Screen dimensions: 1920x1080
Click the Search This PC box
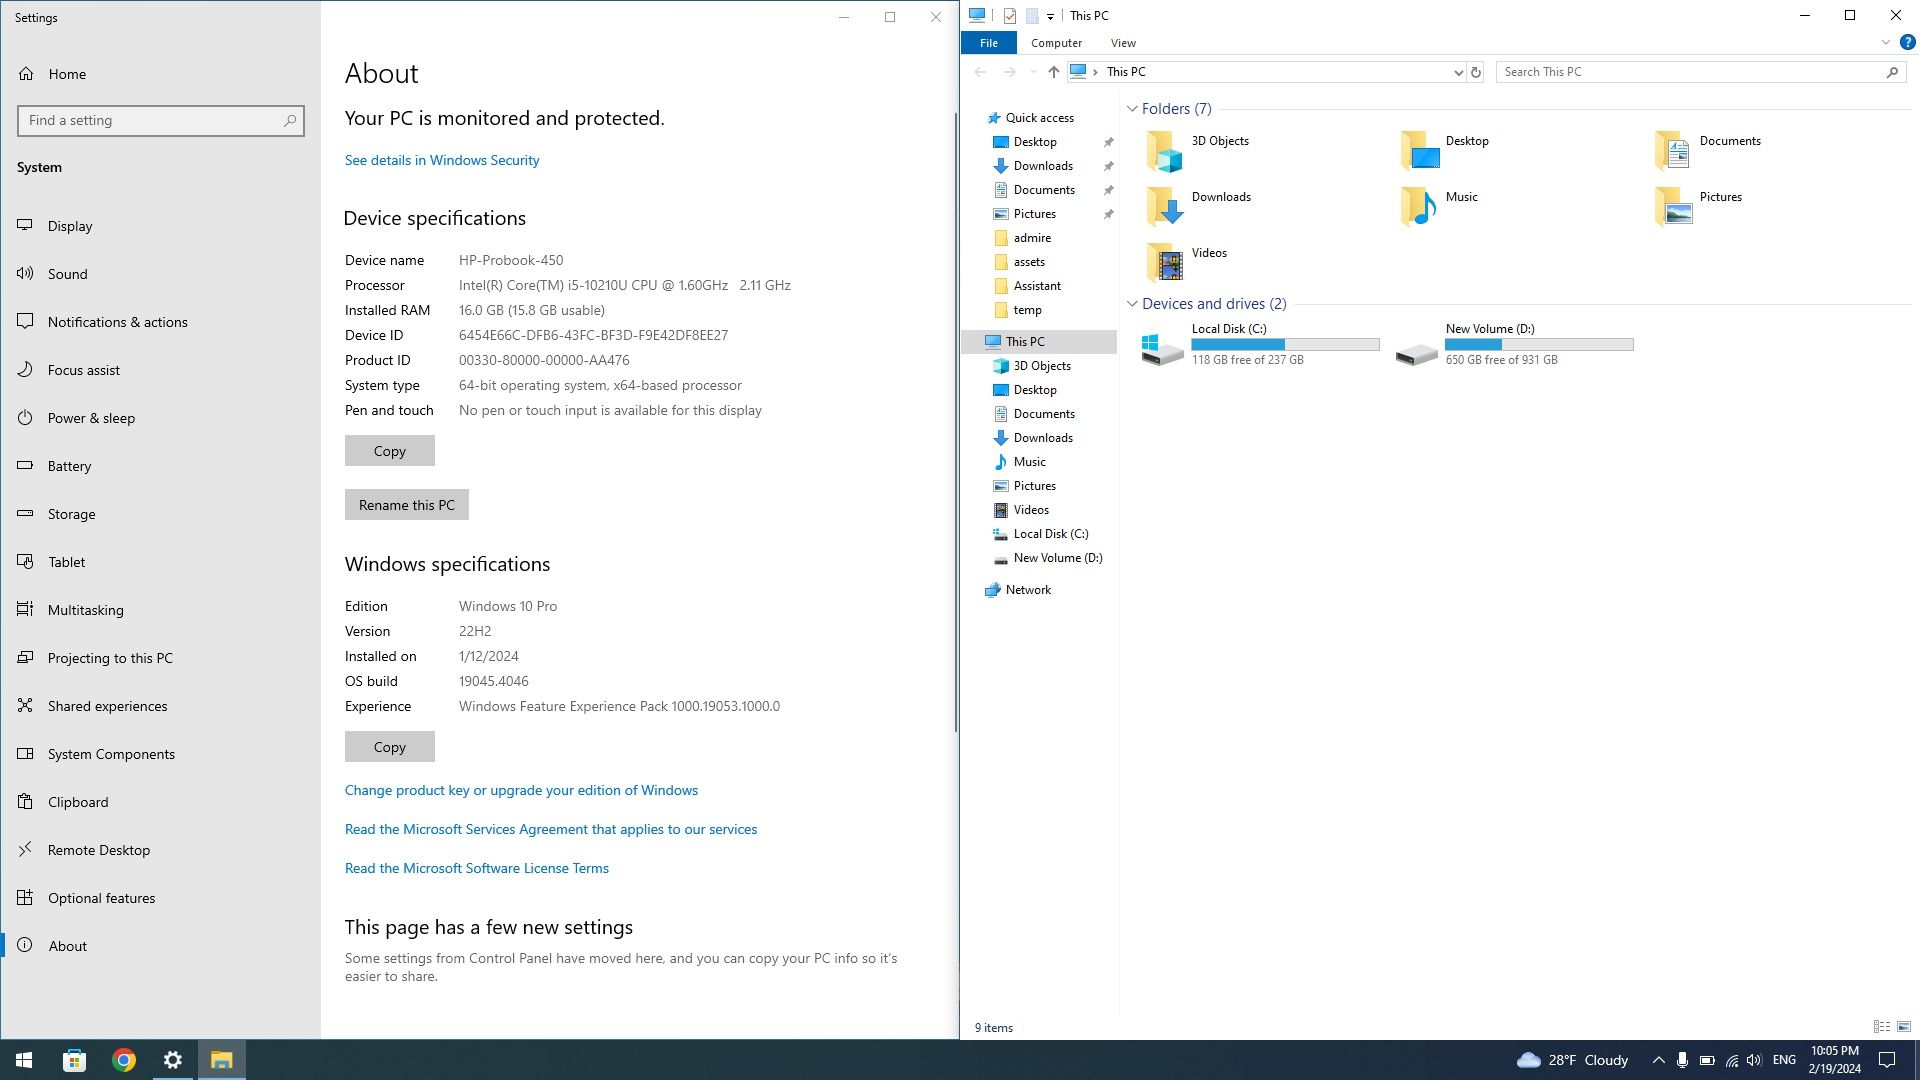click(x=1700, y=72)
